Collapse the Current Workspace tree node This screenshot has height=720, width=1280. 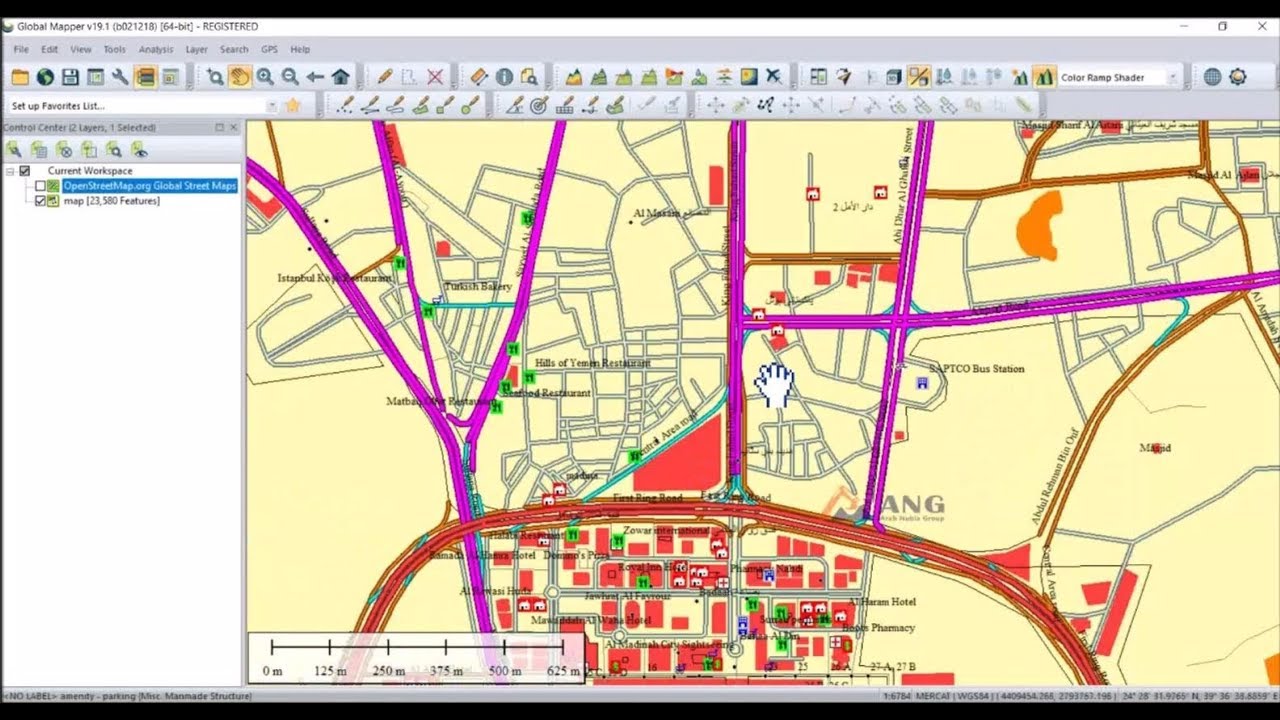point(10,171)
